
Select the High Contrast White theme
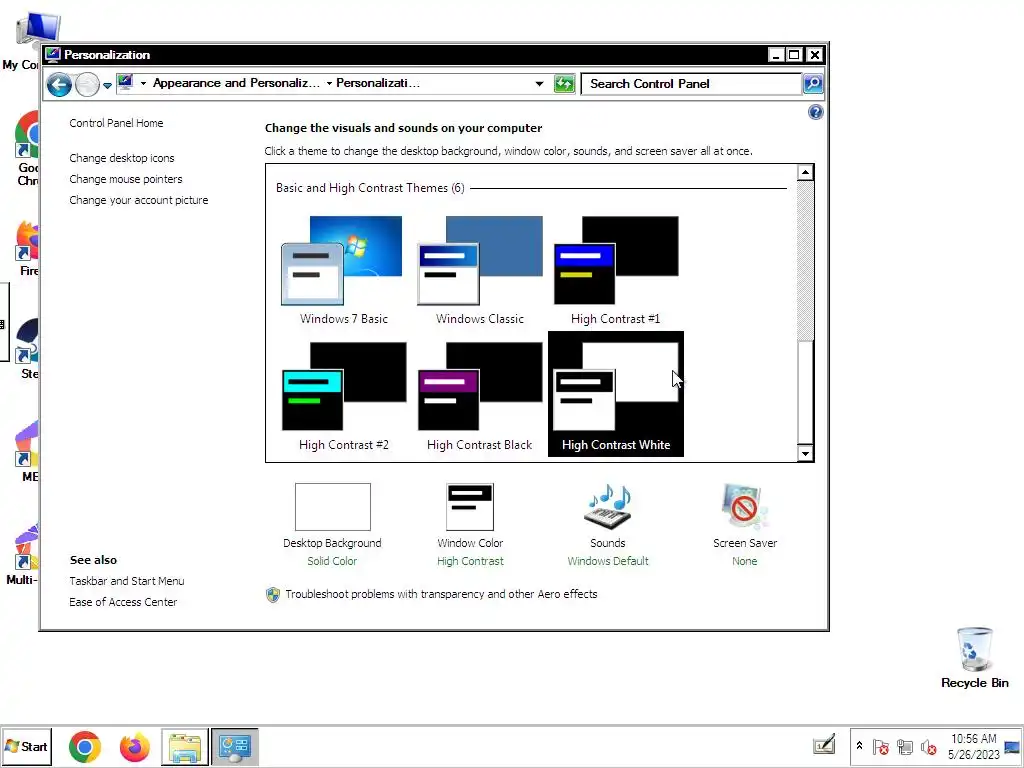point(616,394)
